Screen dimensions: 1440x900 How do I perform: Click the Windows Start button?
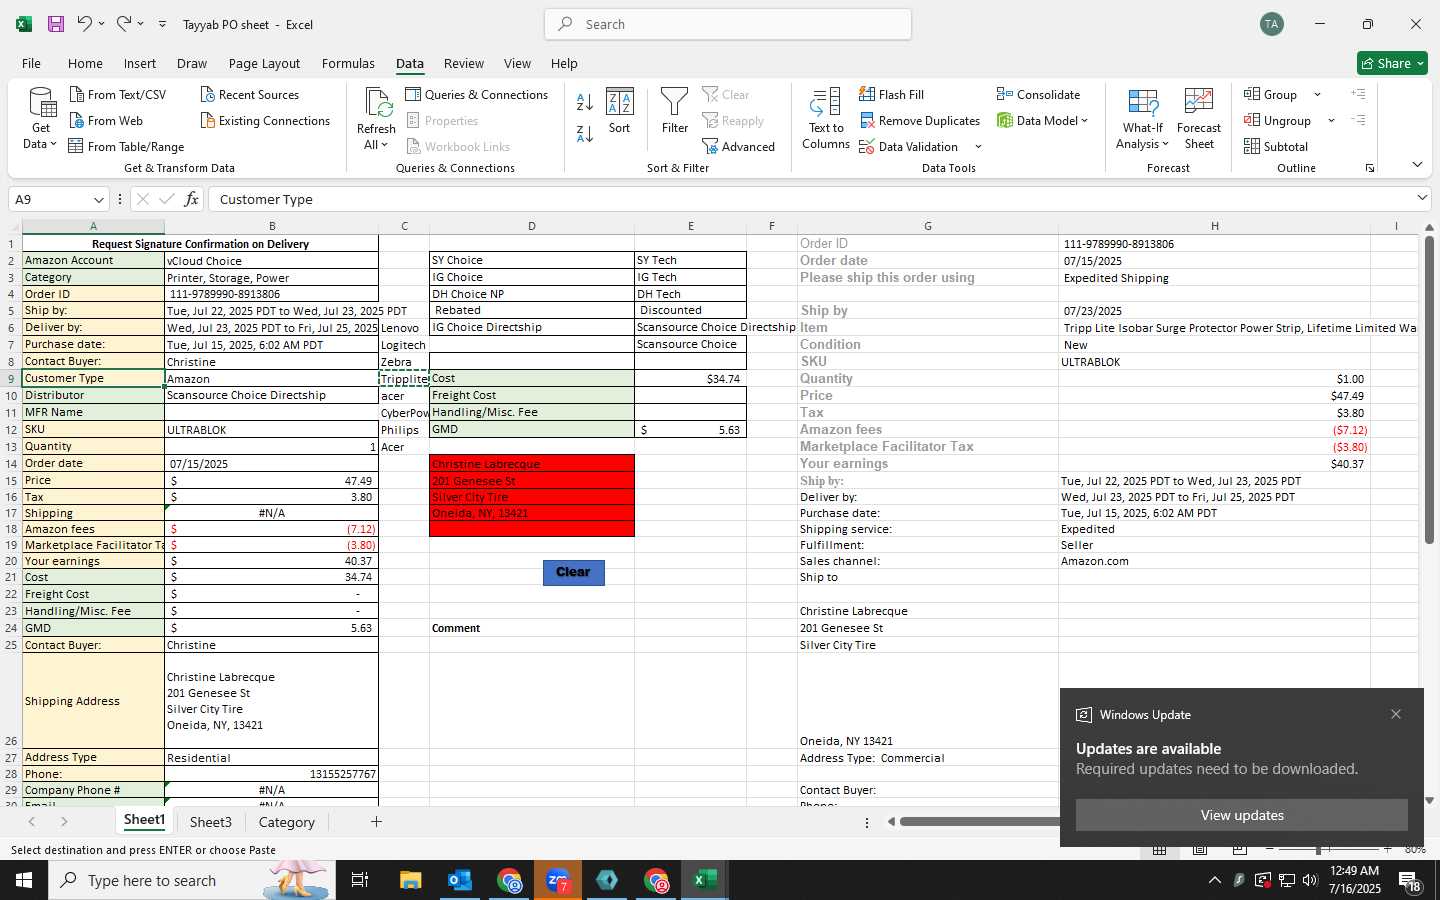(23, 880)
